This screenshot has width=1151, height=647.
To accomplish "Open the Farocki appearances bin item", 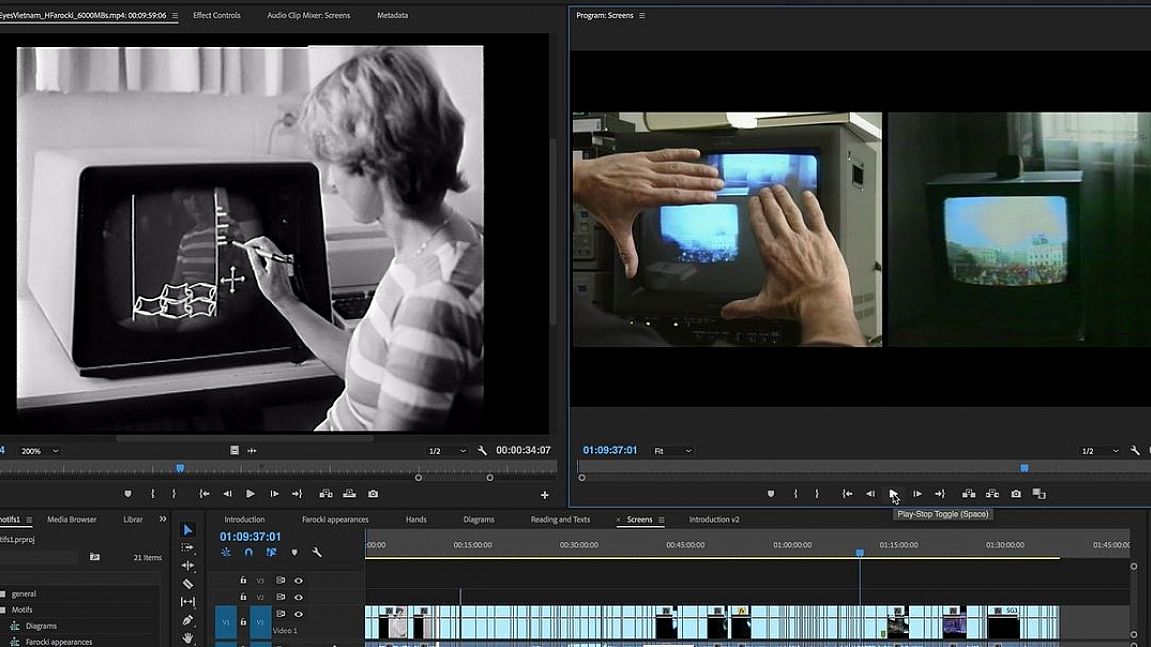I will [x=58, y=642].
